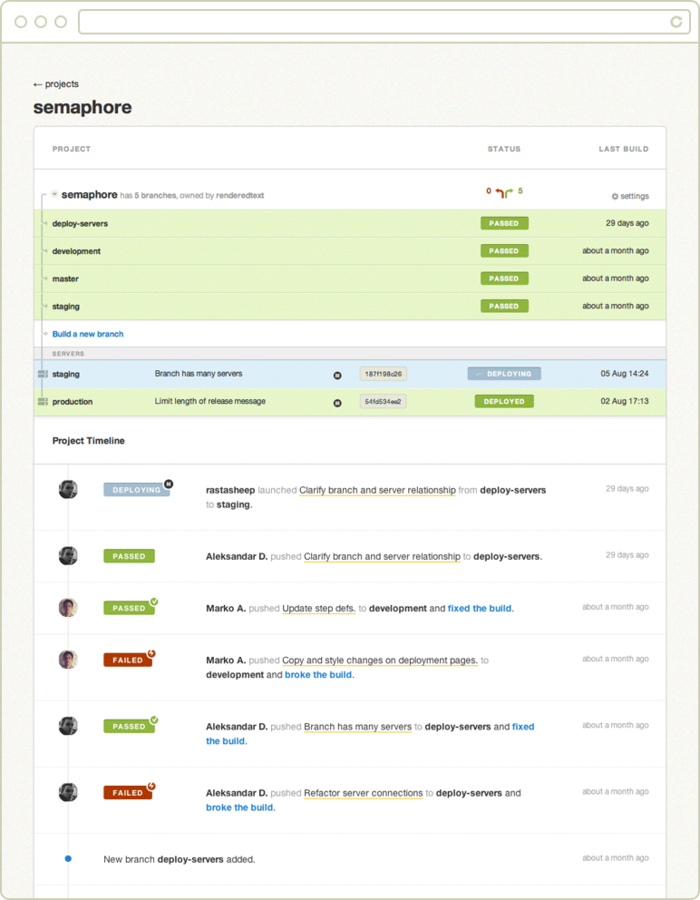
Task: Click Marko A. avatar beside Update step defs
Action: click(x=68, y=608)
